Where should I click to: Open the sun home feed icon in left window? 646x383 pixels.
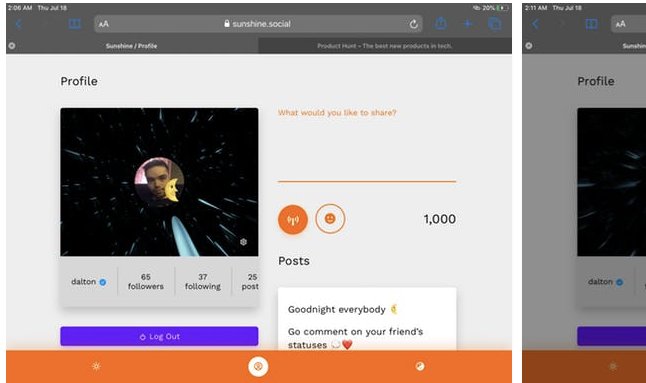[x=96, y=366]
